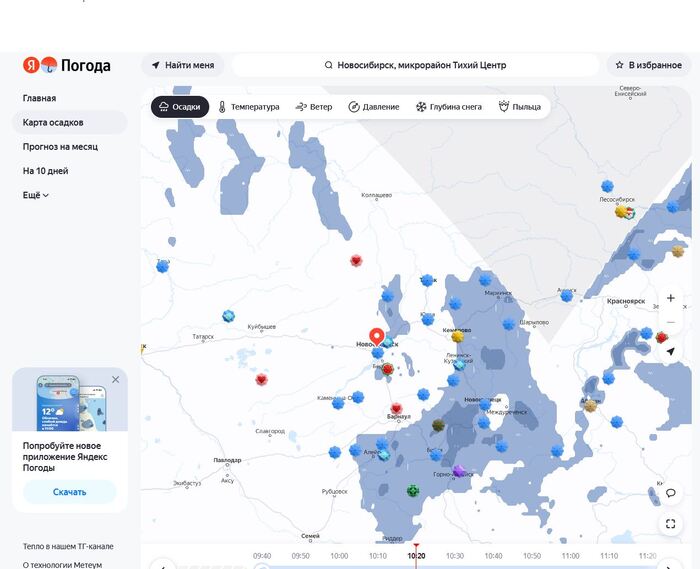
Task: Zoom out with the minus map button
Action: (x=671, y=322)
